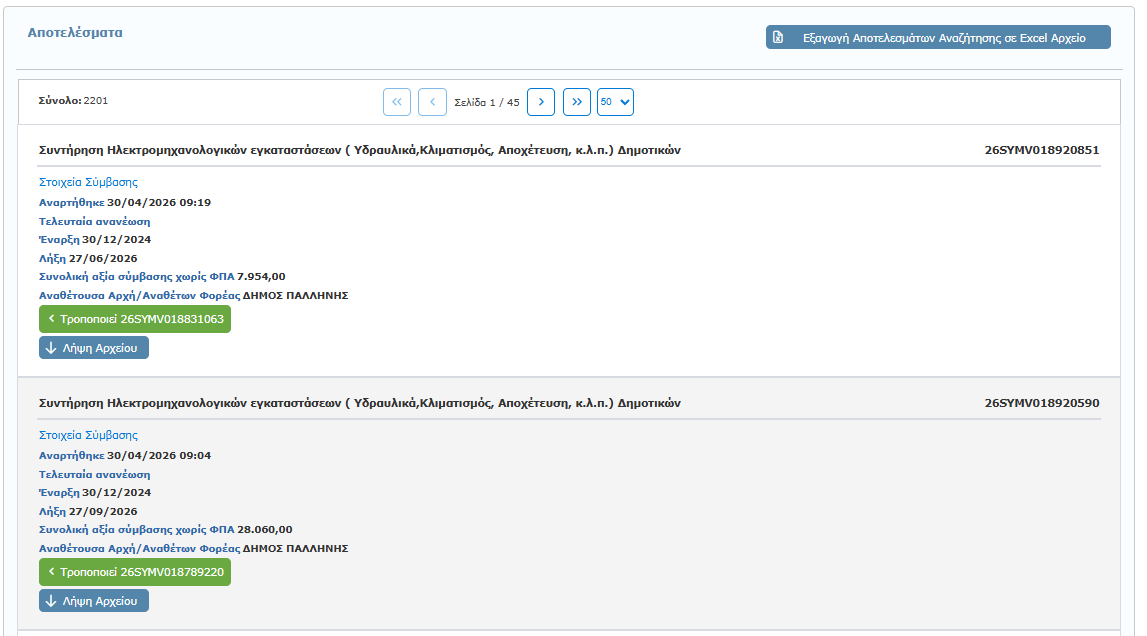The height and width of the screenshot is (636, 1147).
Task: Click posted date 30/04/2026 09:19
Action: pyautogui.click(x=159, y=203)
